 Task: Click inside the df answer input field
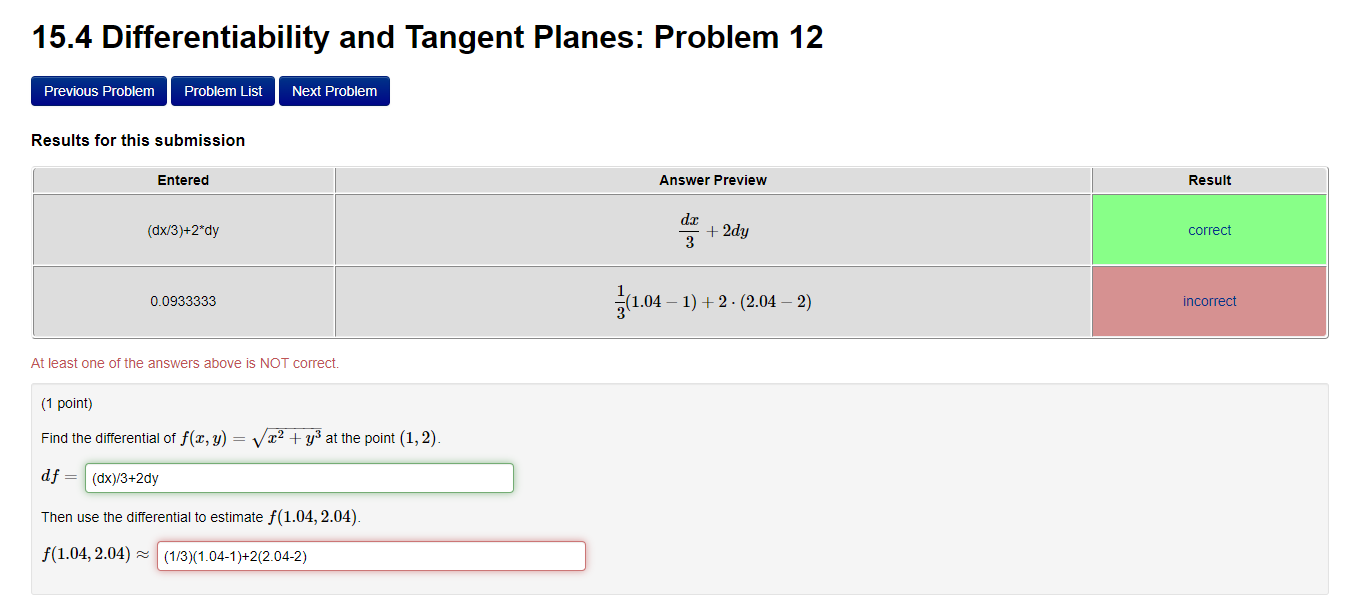(x=299, y=478)
